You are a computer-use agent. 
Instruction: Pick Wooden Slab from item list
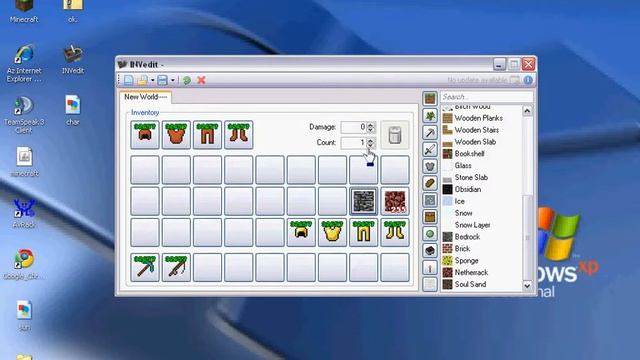pyautogui.click(x=482, y=142)
